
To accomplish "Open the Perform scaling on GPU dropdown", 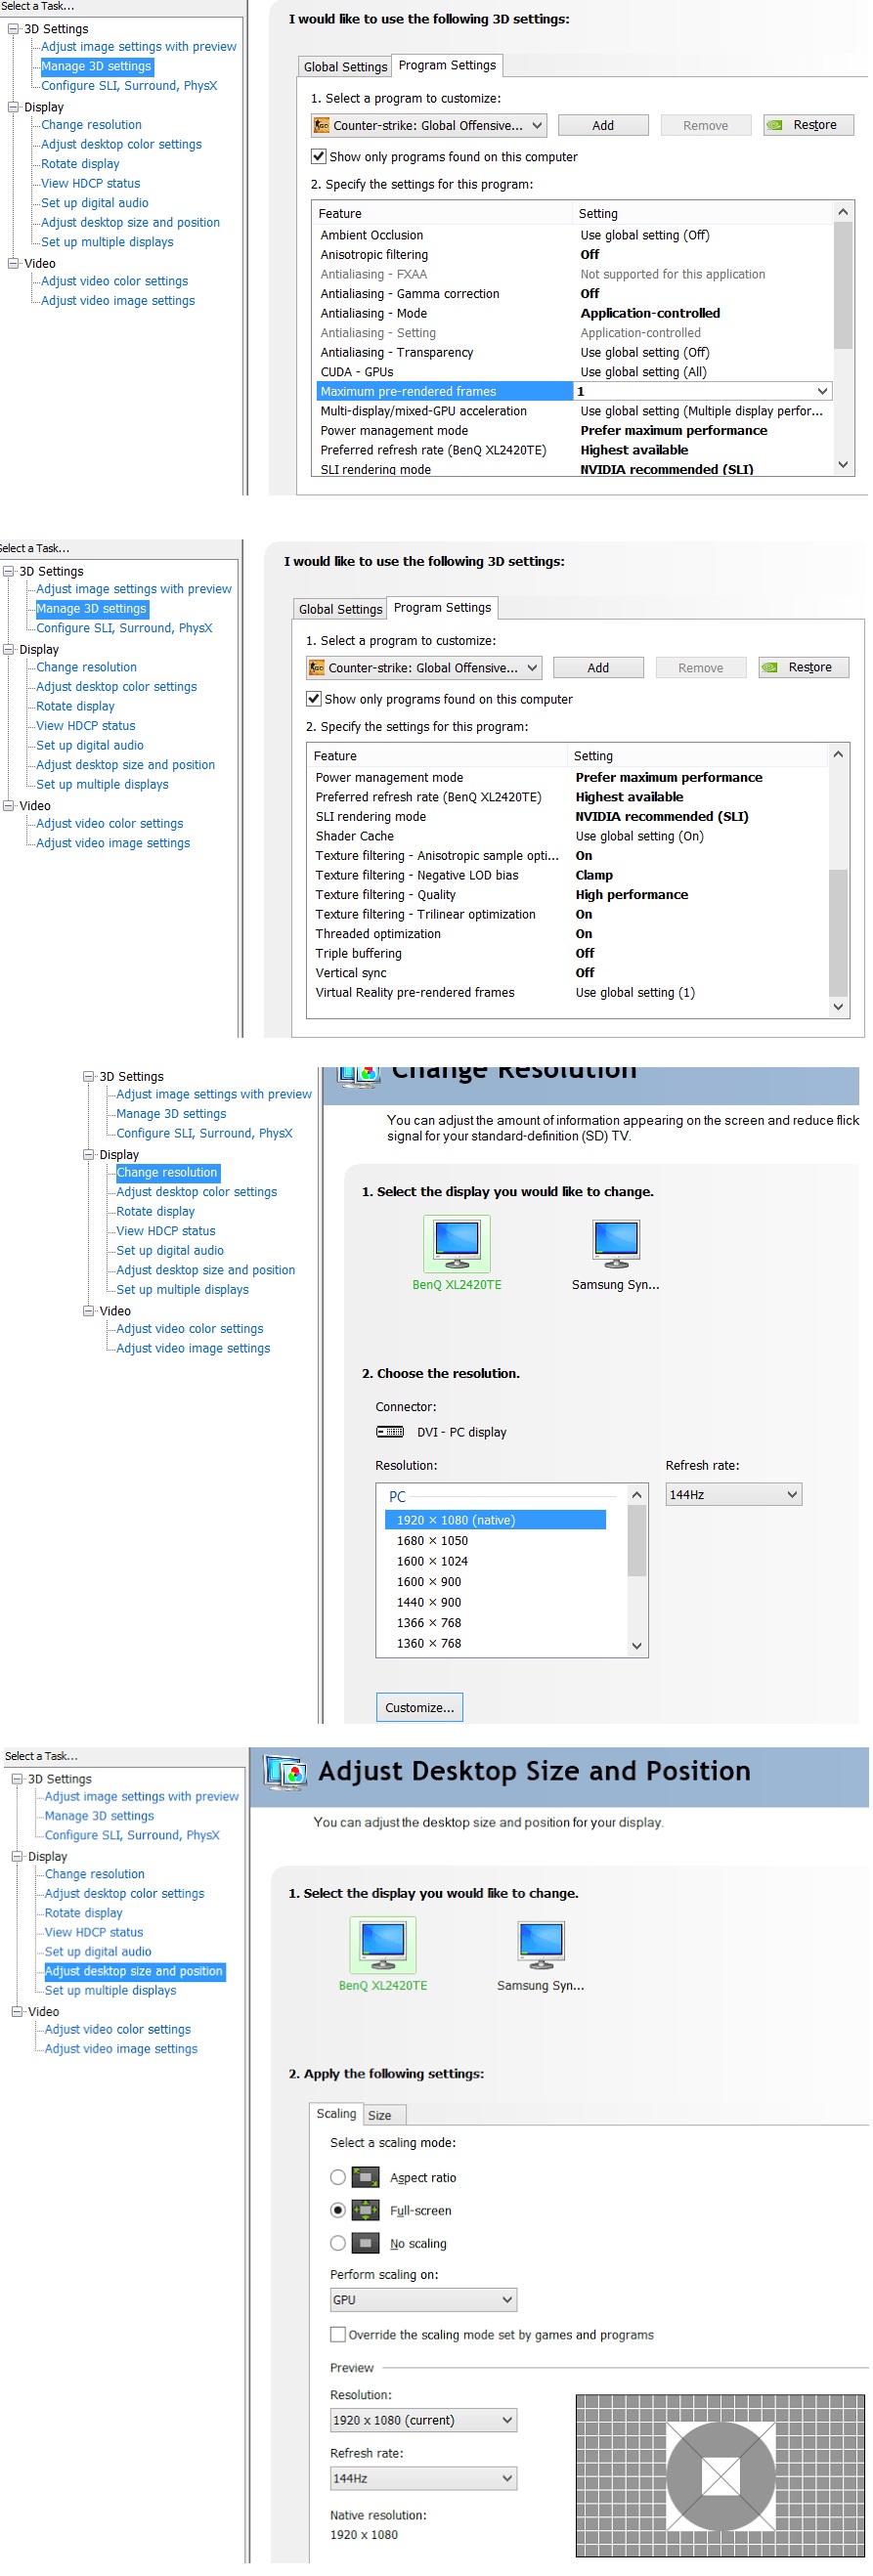I will [x=423, y=2299].
